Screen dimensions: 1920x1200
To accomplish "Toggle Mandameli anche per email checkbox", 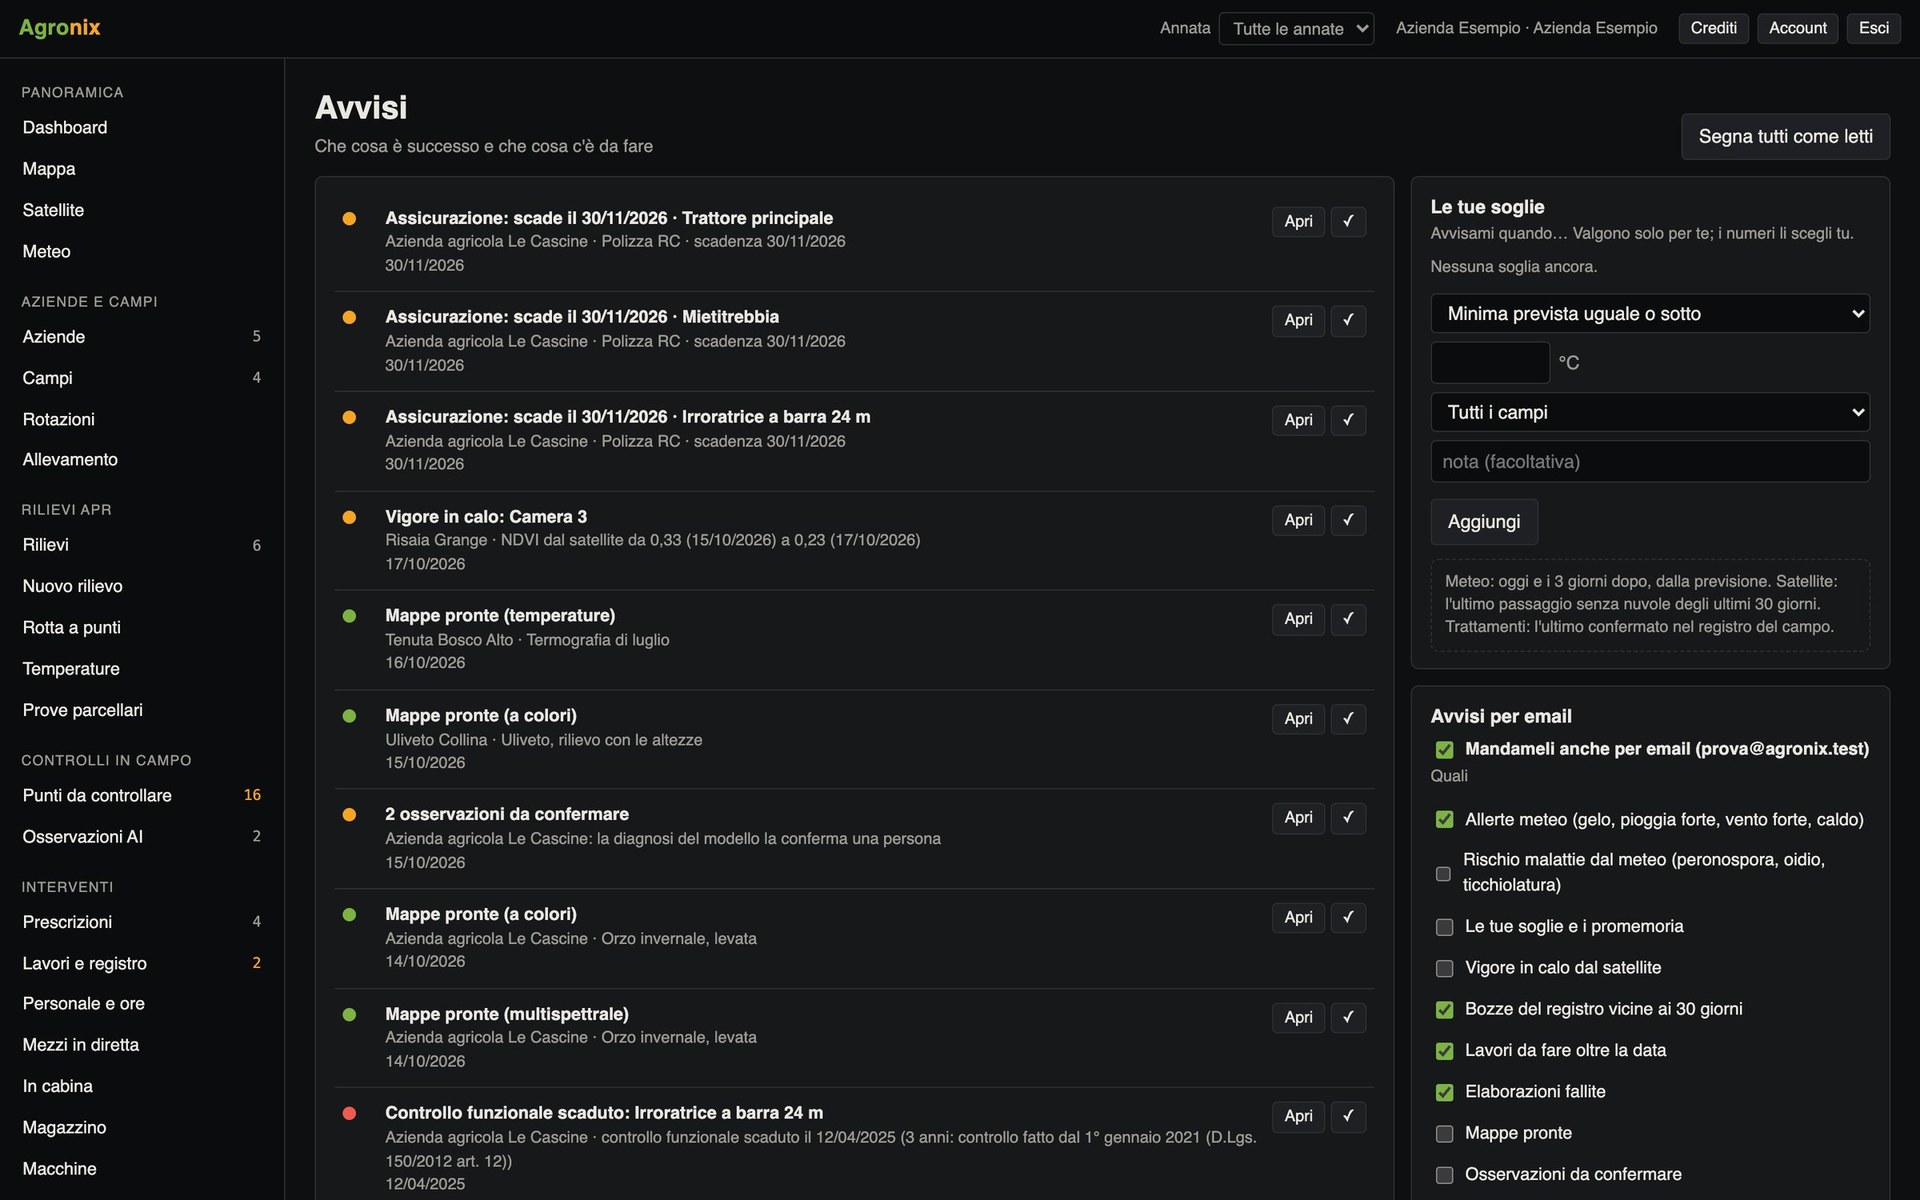I will (x=1444, y=750).
